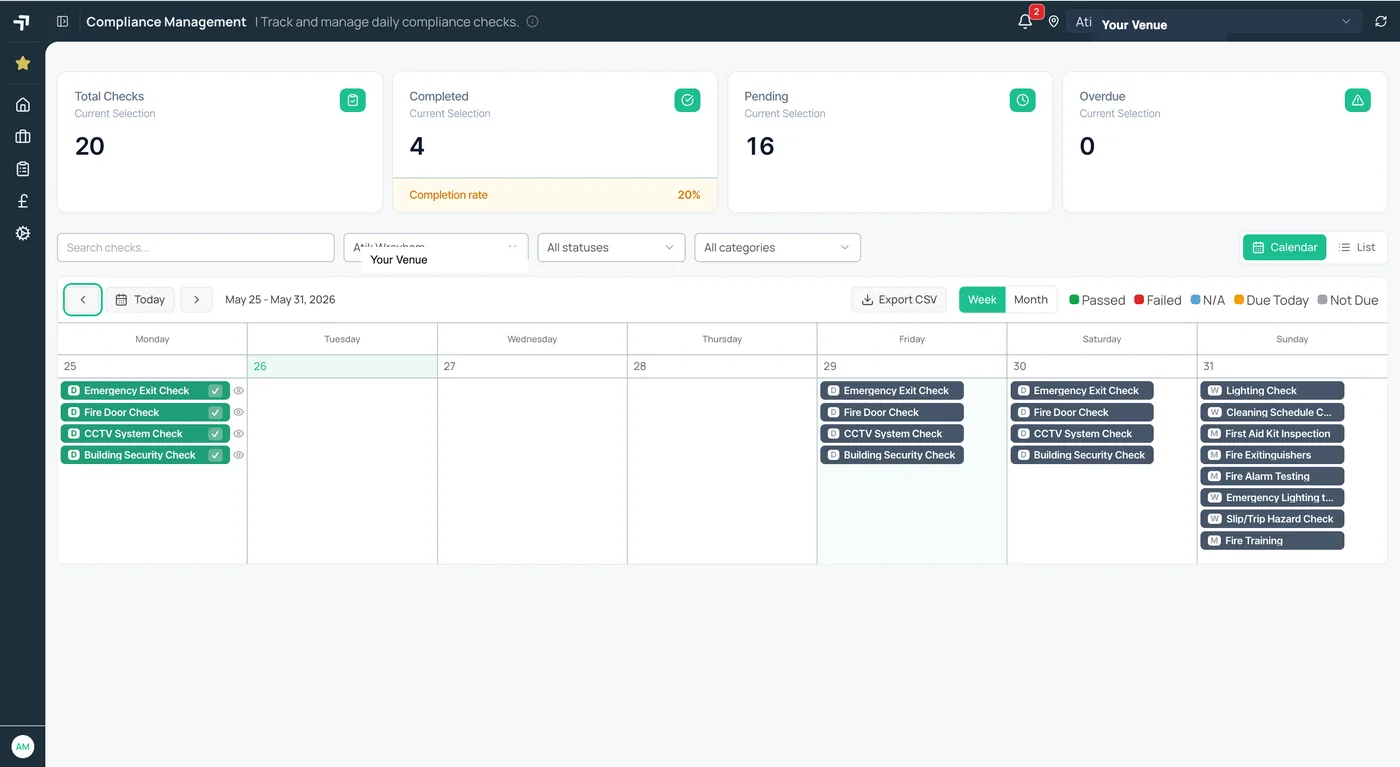This screenshot has height=767, width=1400.
Task: Click the Overdue warning triangle icon
Action: (x=1357, y=100)
